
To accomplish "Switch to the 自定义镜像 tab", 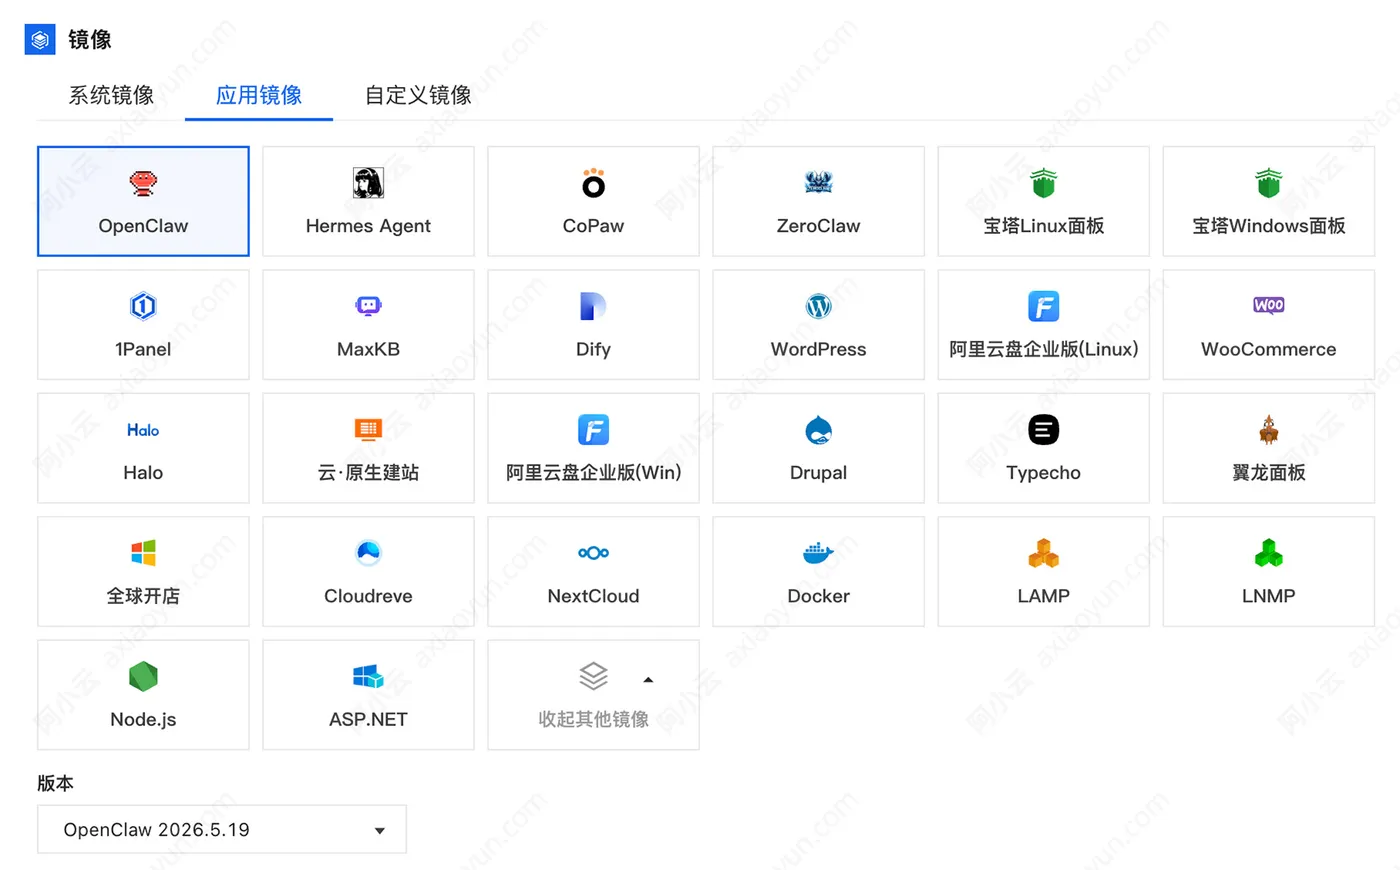I will pyautogui.click(x=418, y=95).
